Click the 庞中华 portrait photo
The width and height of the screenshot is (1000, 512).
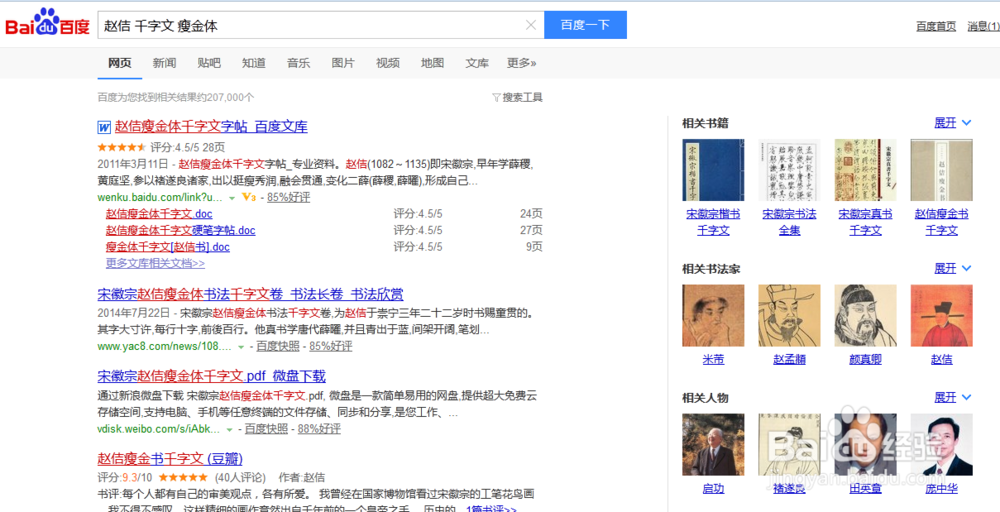pos(941,444)
